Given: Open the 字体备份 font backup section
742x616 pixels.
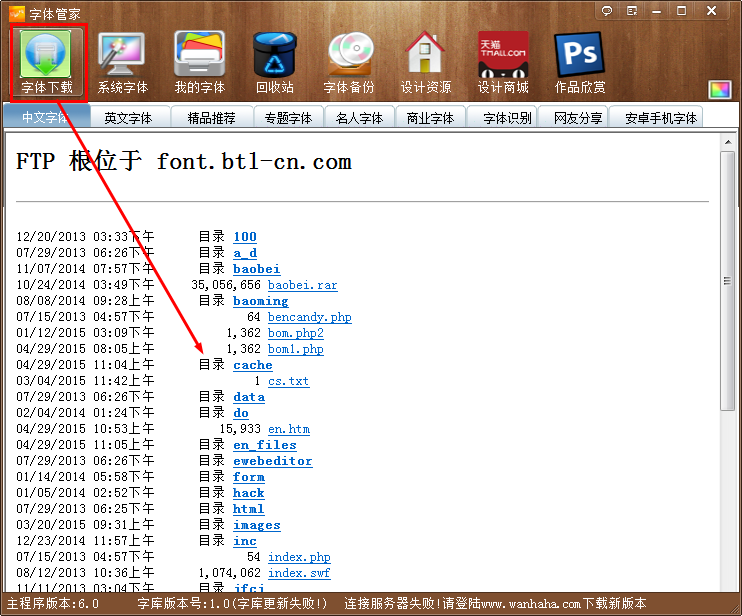Looking at the screenshot, I should click(349, 62).
